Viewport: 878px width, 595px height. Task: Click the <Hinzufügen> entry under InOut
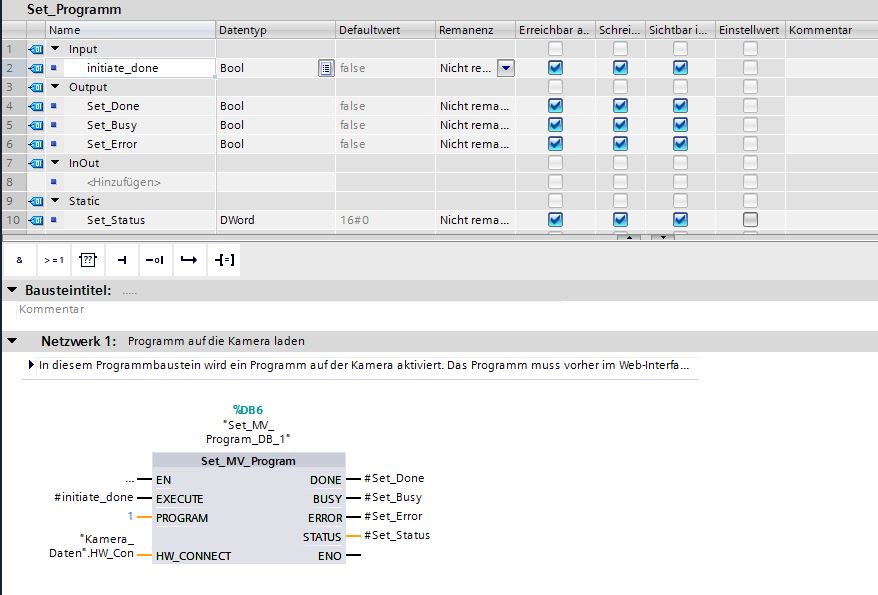click(124, 182)
